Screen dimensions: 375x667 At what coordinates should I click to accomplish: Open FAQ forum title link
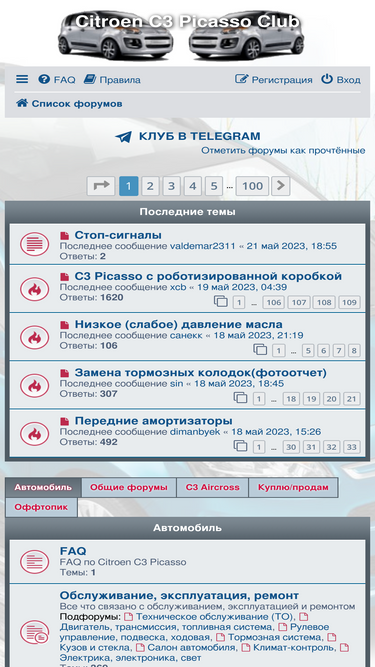pos(73,551)
